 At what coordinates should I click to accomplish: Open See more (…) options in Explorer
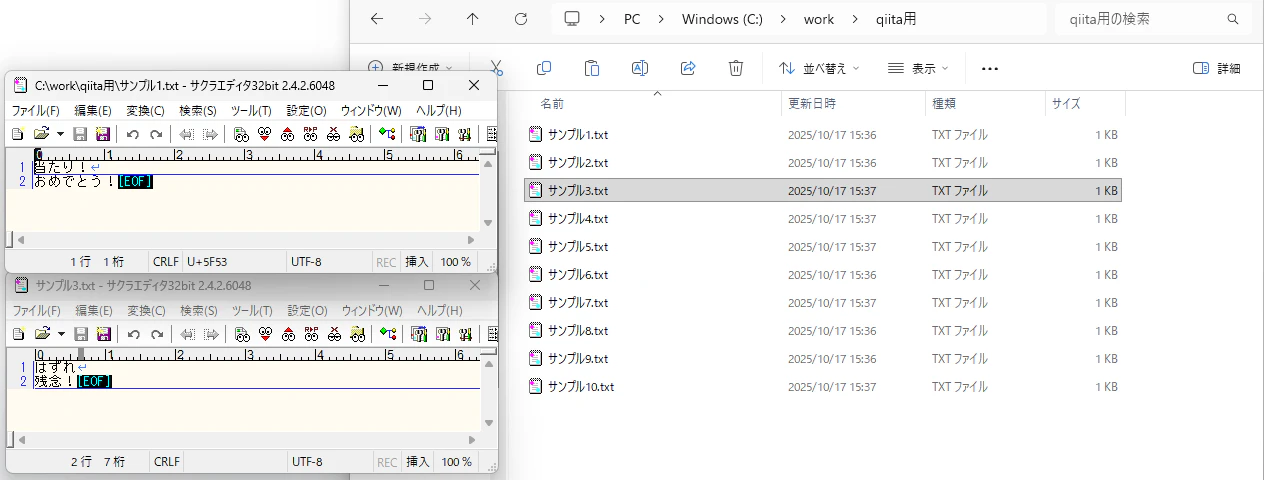click(990, 68)
